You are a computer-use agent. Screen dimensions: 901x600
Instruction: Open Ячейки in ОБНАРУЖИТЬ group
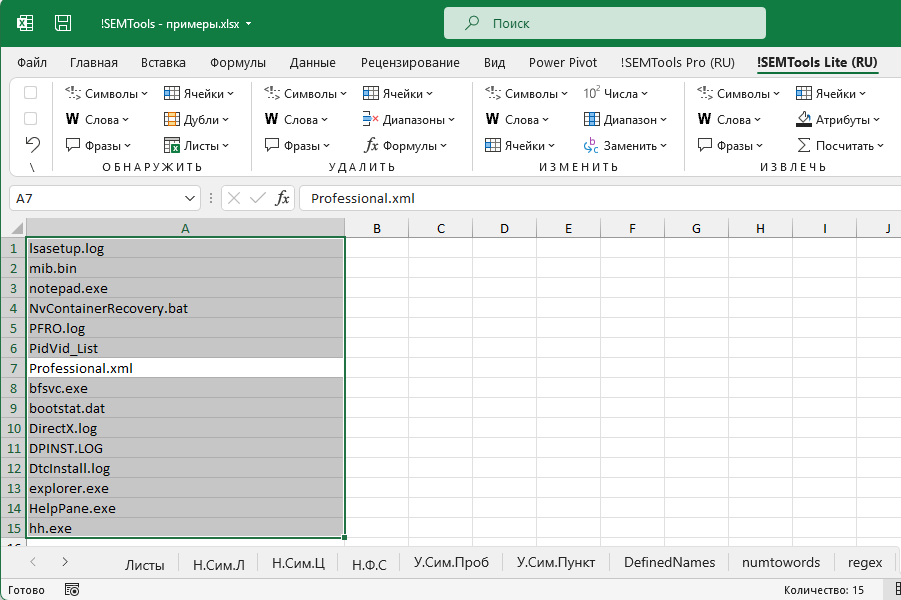199,93
